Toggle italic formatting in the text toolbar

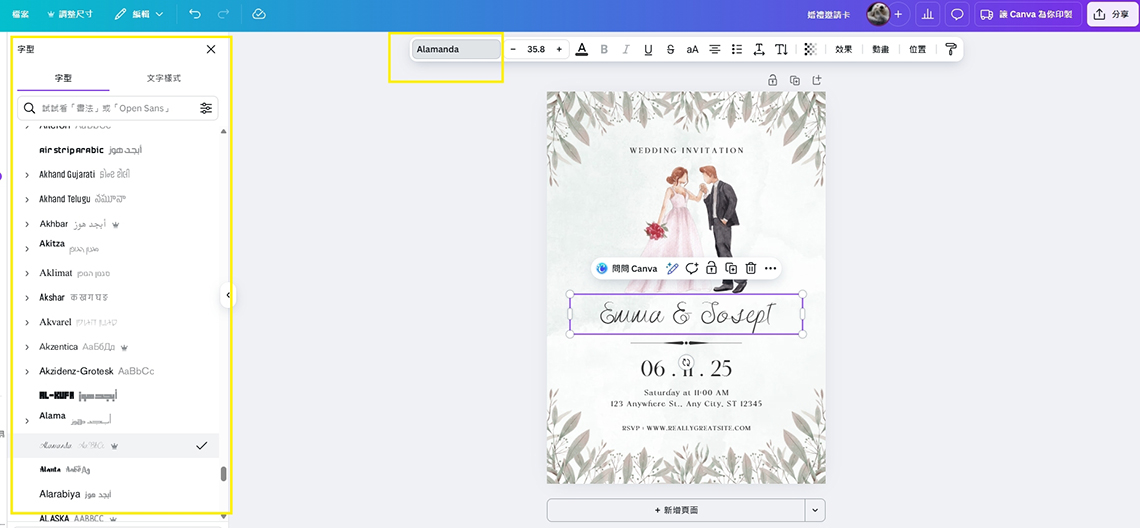click(626, 49)
